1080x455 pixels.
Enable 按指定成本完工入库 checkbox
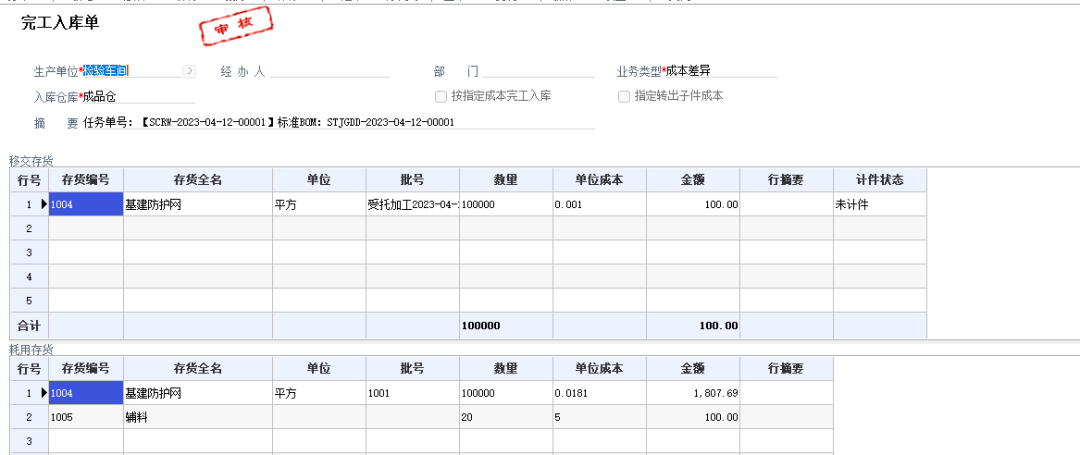click(441, 97)
